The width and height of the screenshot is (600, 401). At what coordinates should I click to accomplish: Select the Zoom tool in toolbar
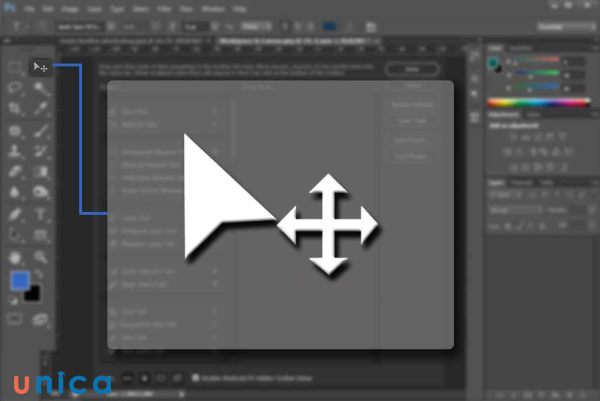tap(41, 257)
